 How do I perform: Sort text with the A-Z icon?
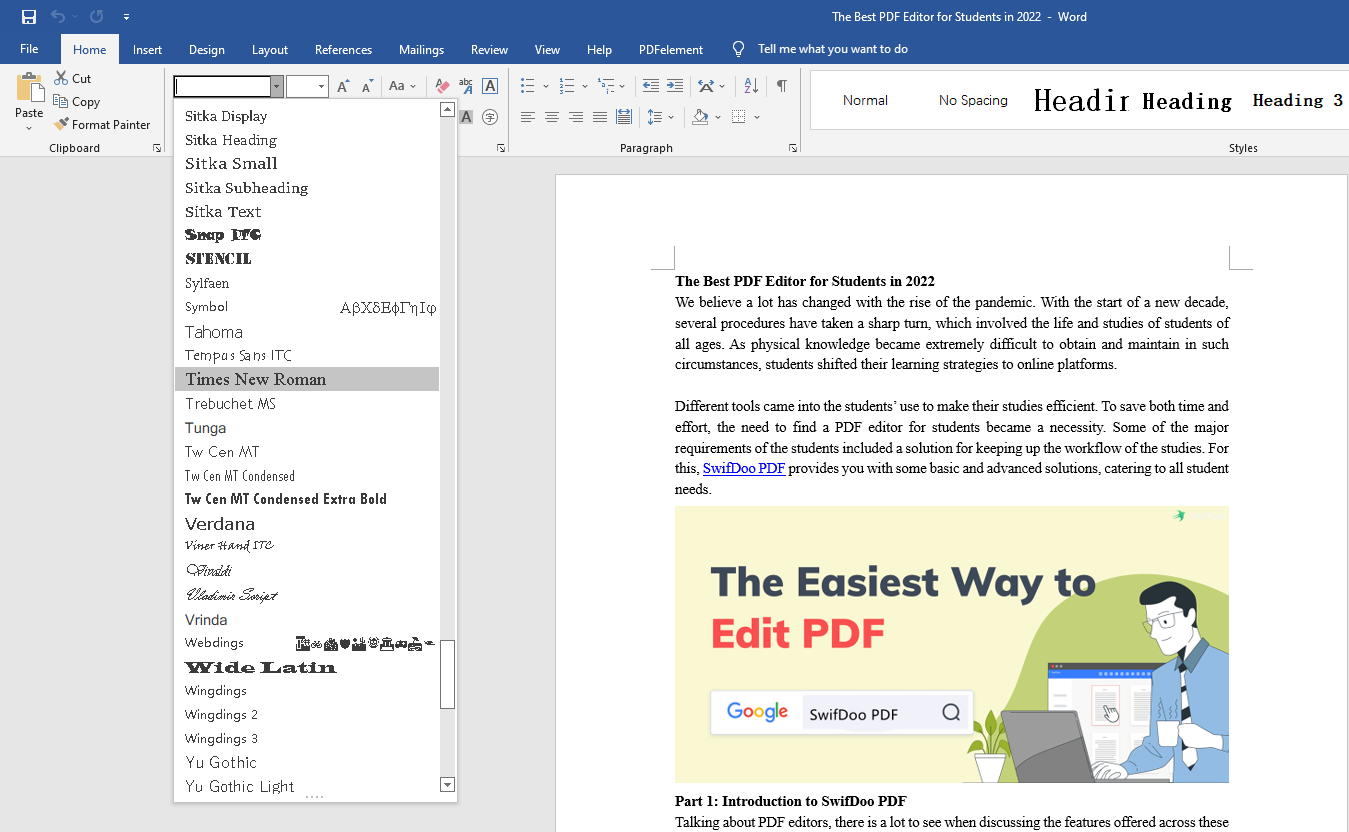(751, 86)
